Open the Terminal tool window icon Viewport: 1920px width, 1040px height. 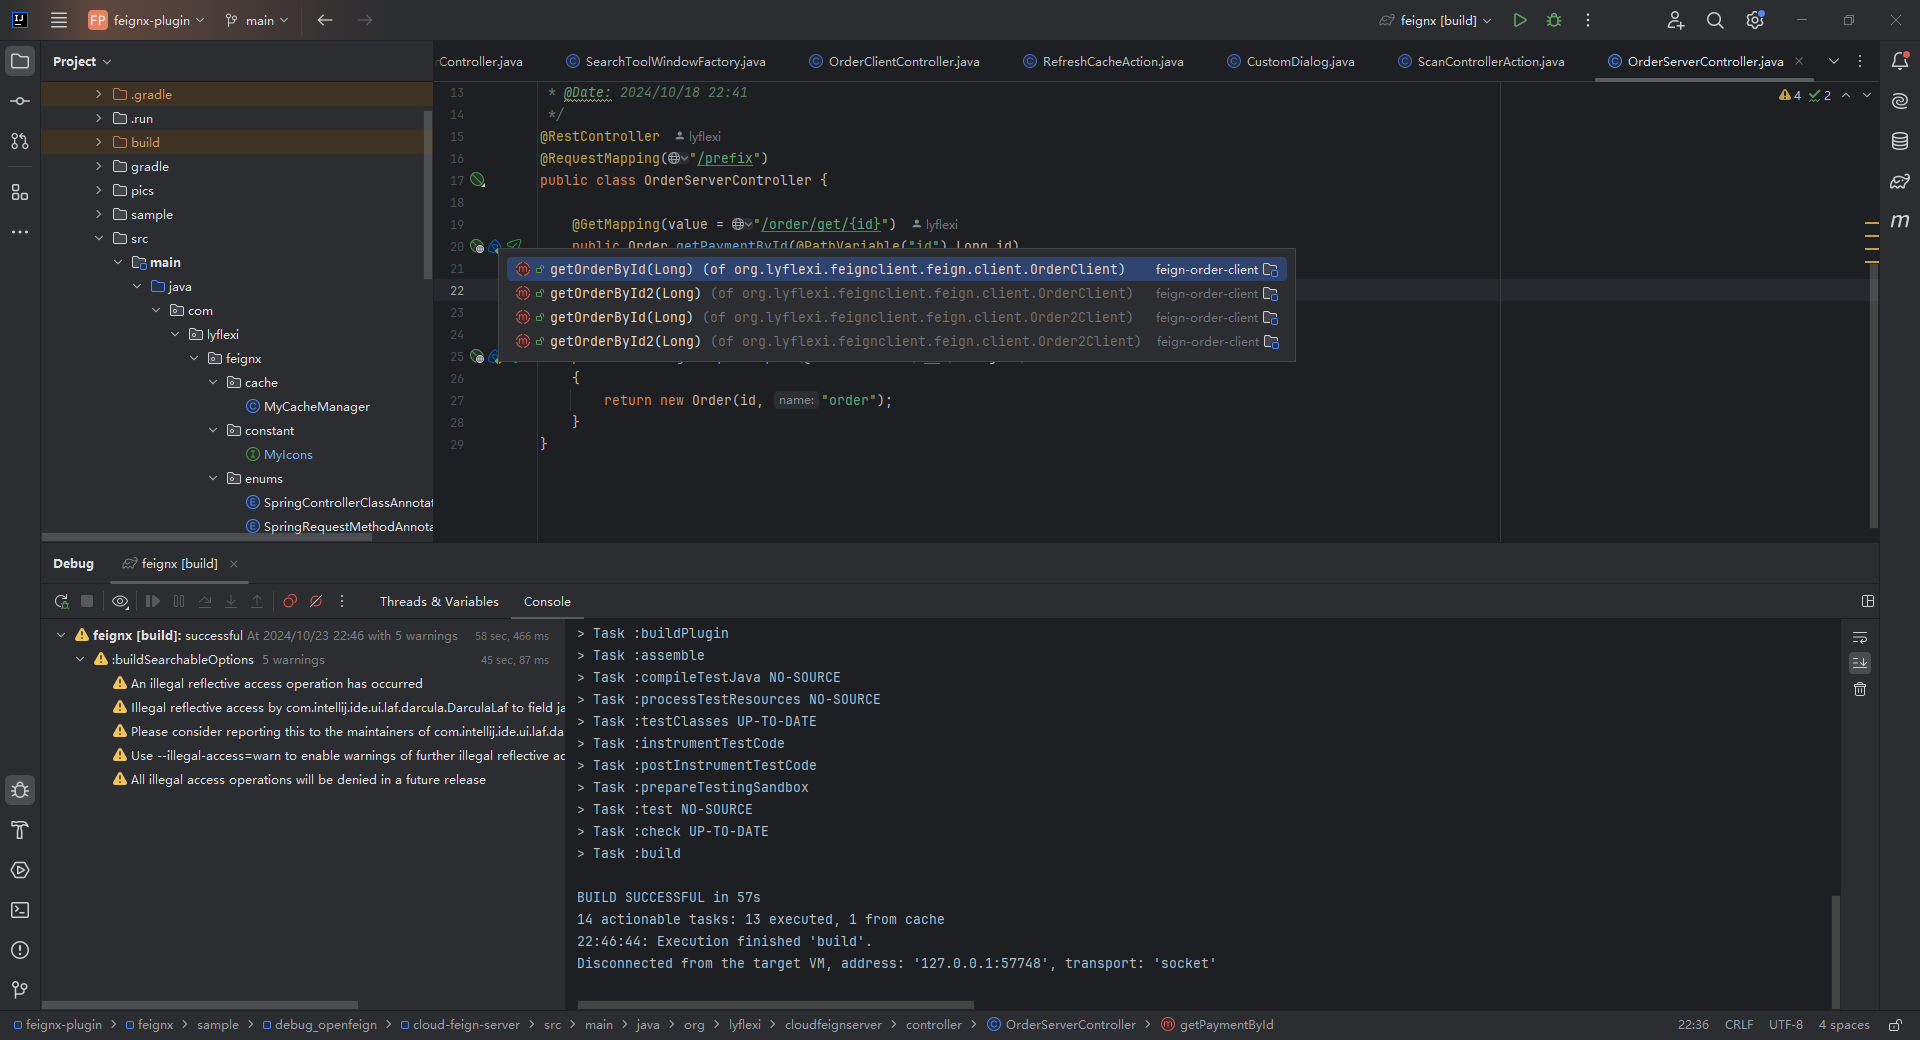click(20, 910)
